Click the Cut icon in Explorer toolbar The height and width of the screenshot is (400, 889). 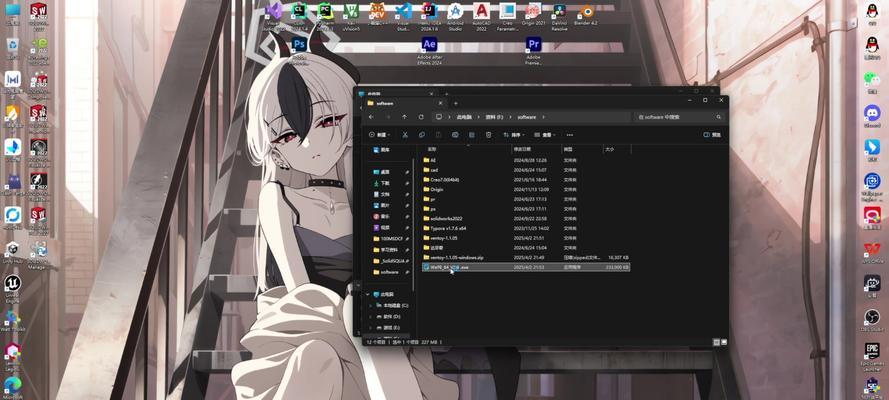(x=405, y=135)
